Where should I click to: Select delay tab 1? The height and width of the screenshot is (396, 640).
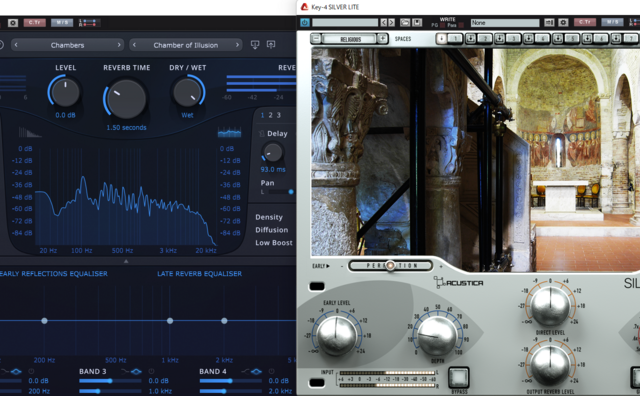[x=262, y=115]
